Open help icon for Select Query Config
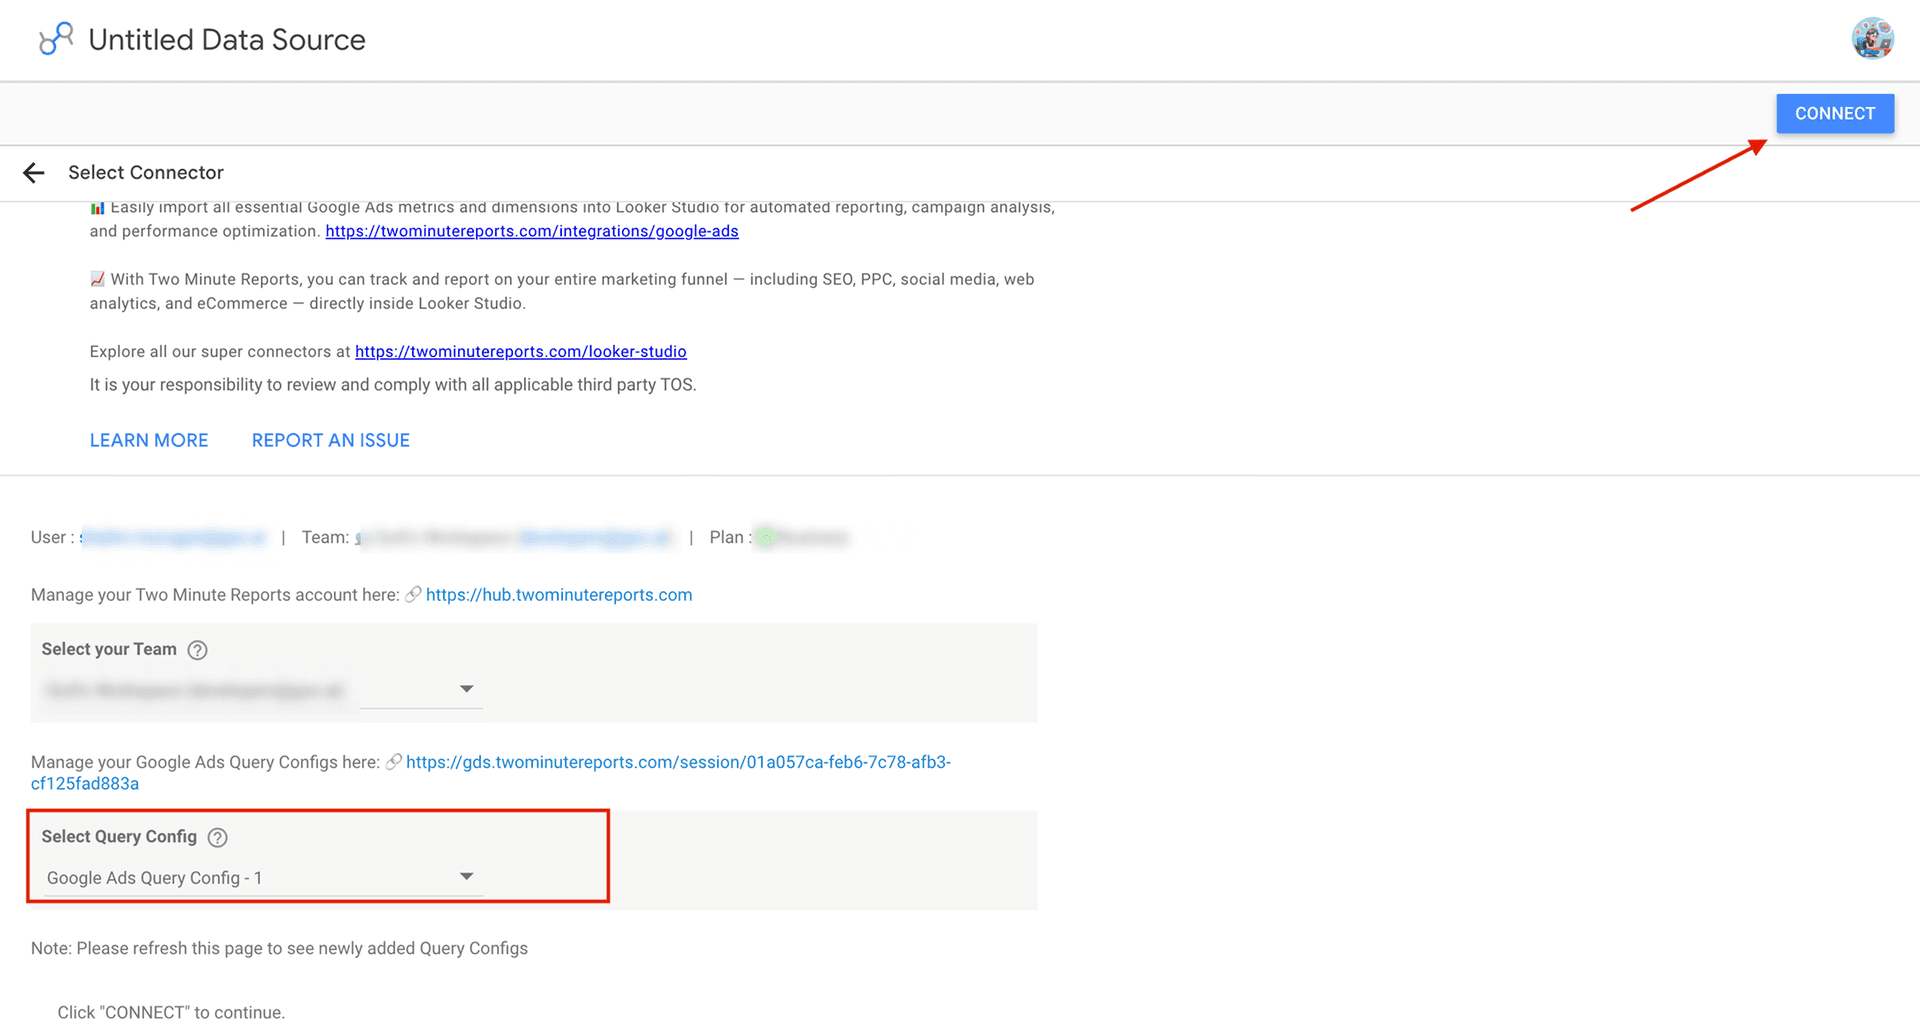This screenshot has width=1920, height=1033. coord(218,837)
